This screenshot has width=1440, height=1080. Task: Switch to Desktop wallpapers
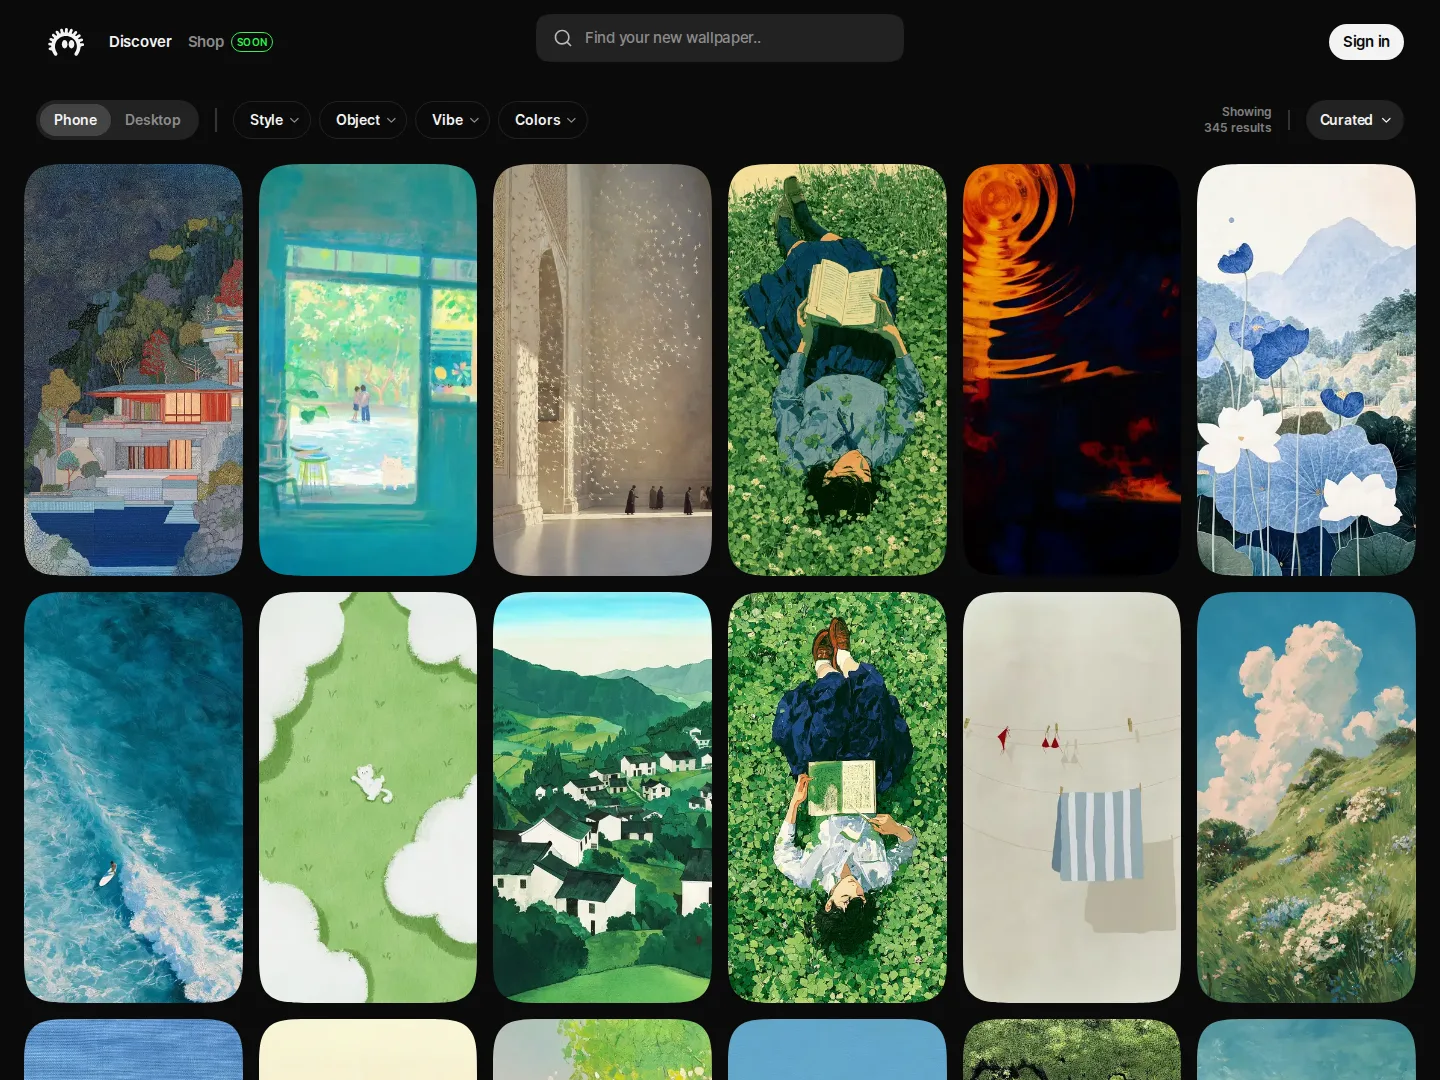[x=153, y=120]
